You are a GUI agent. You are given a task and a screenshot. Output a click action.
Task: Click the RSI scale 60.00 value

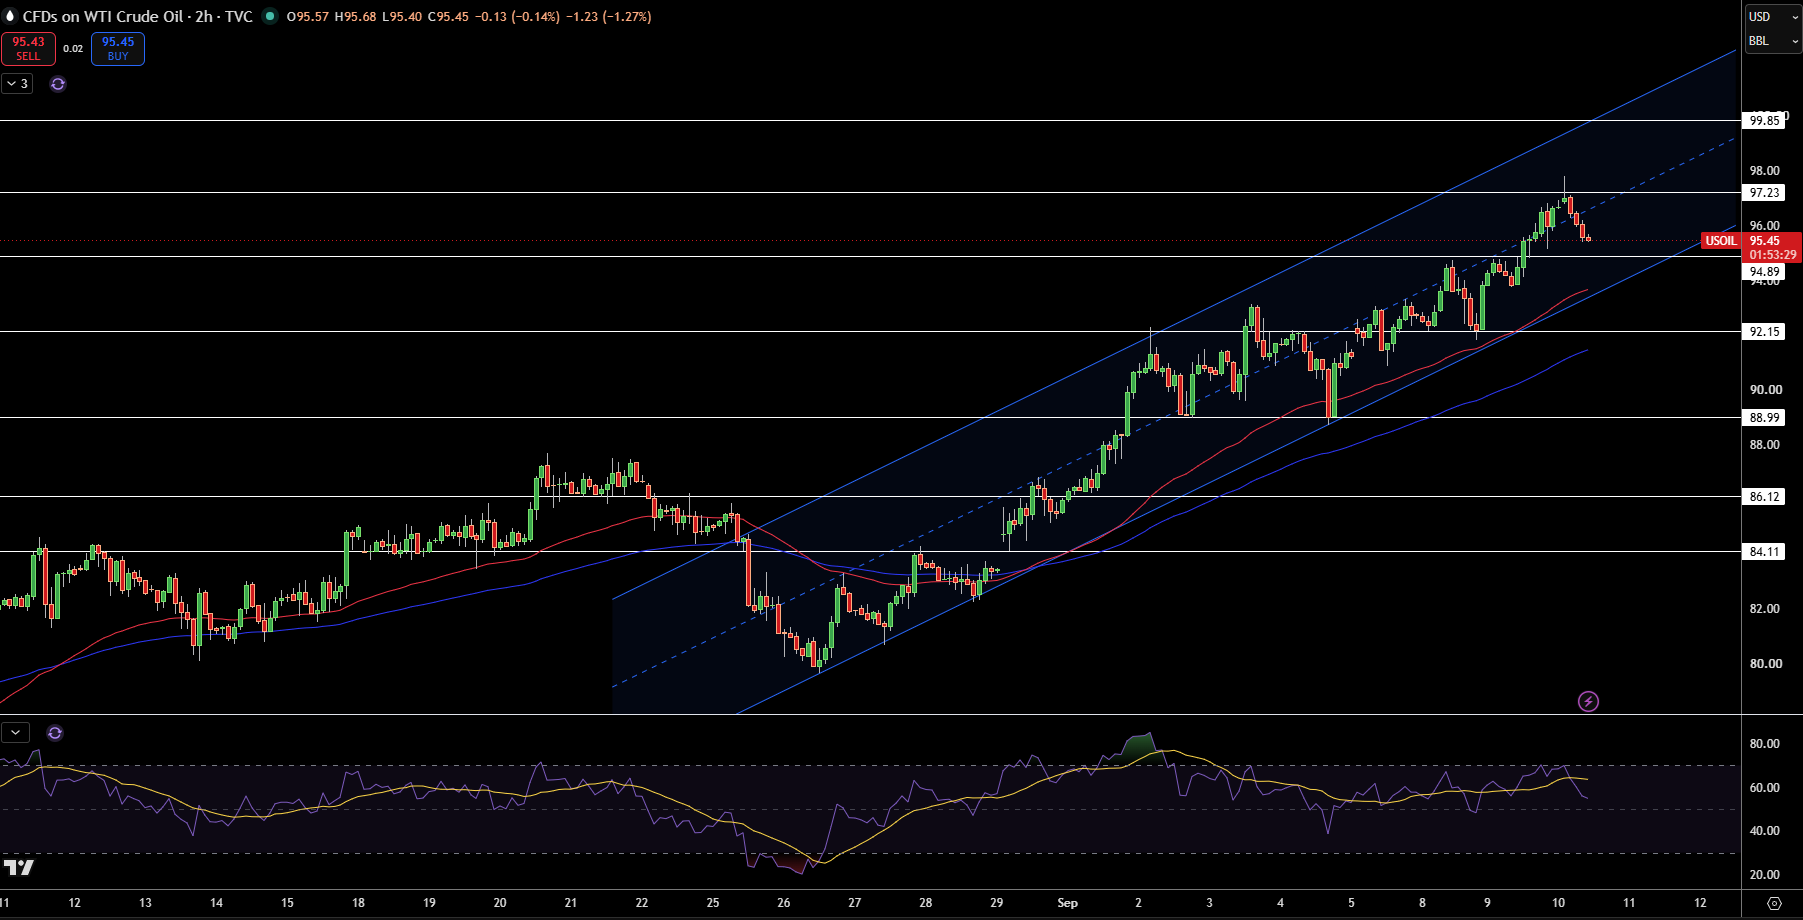1765,788
